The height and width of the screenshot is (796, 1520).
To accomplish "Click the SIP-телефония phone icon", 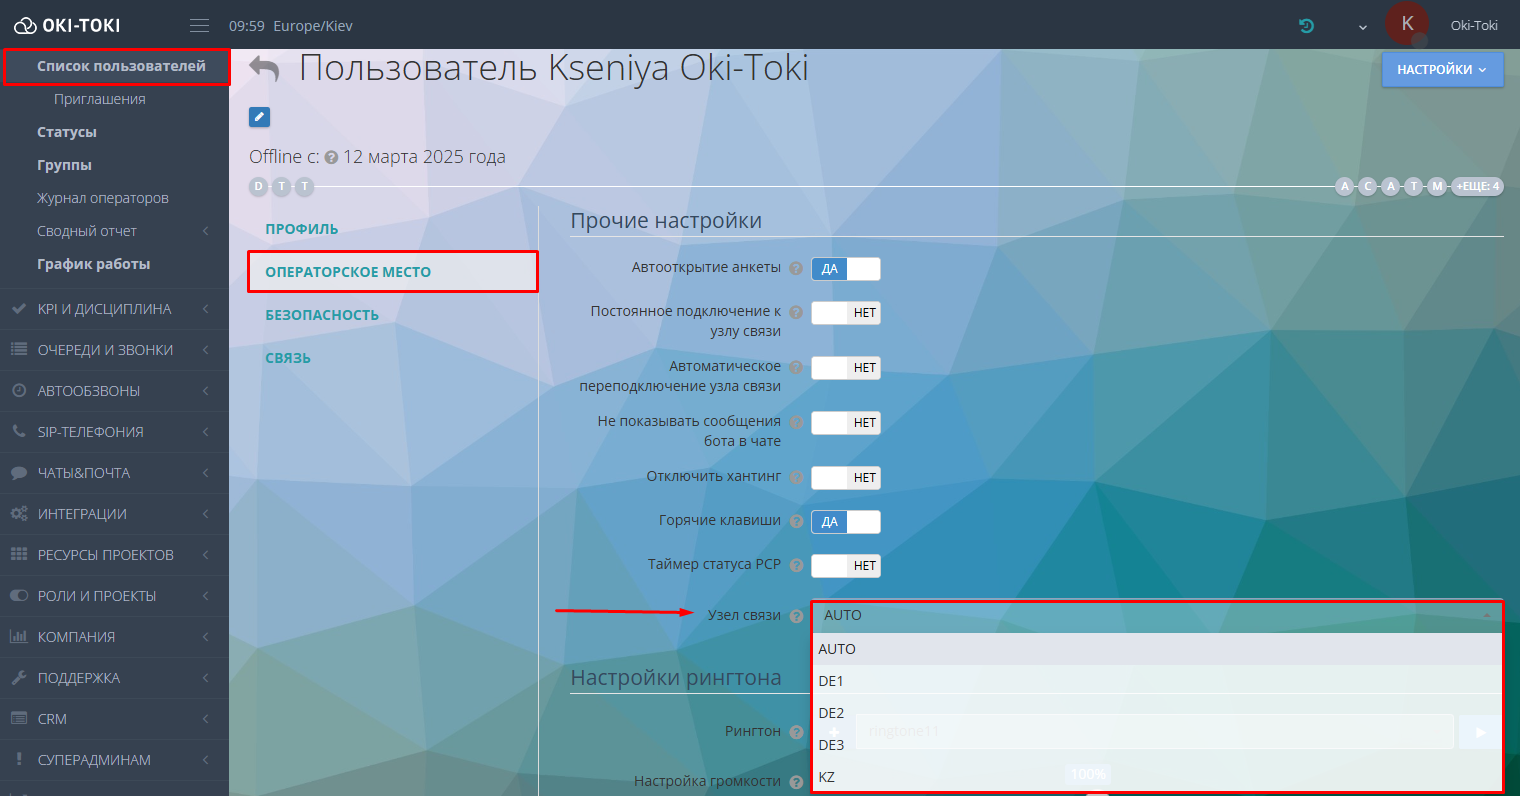I will pyautogui.click(x=18, y=432).
